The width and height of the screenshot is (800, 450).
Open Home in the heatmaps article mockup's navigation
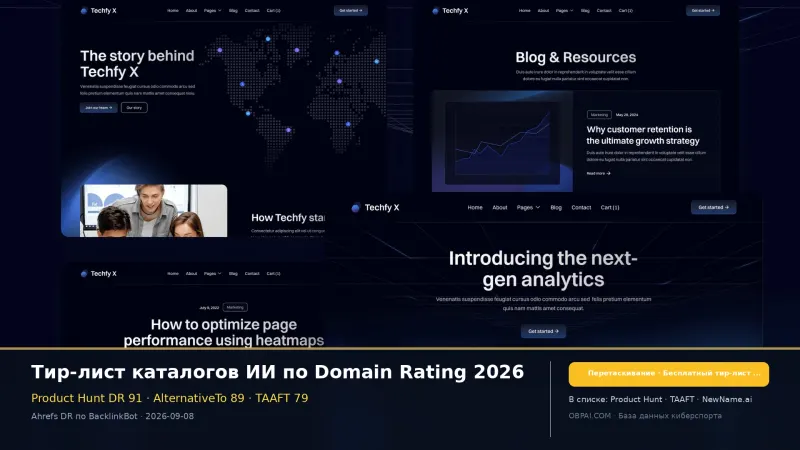(x=173, y=273)
